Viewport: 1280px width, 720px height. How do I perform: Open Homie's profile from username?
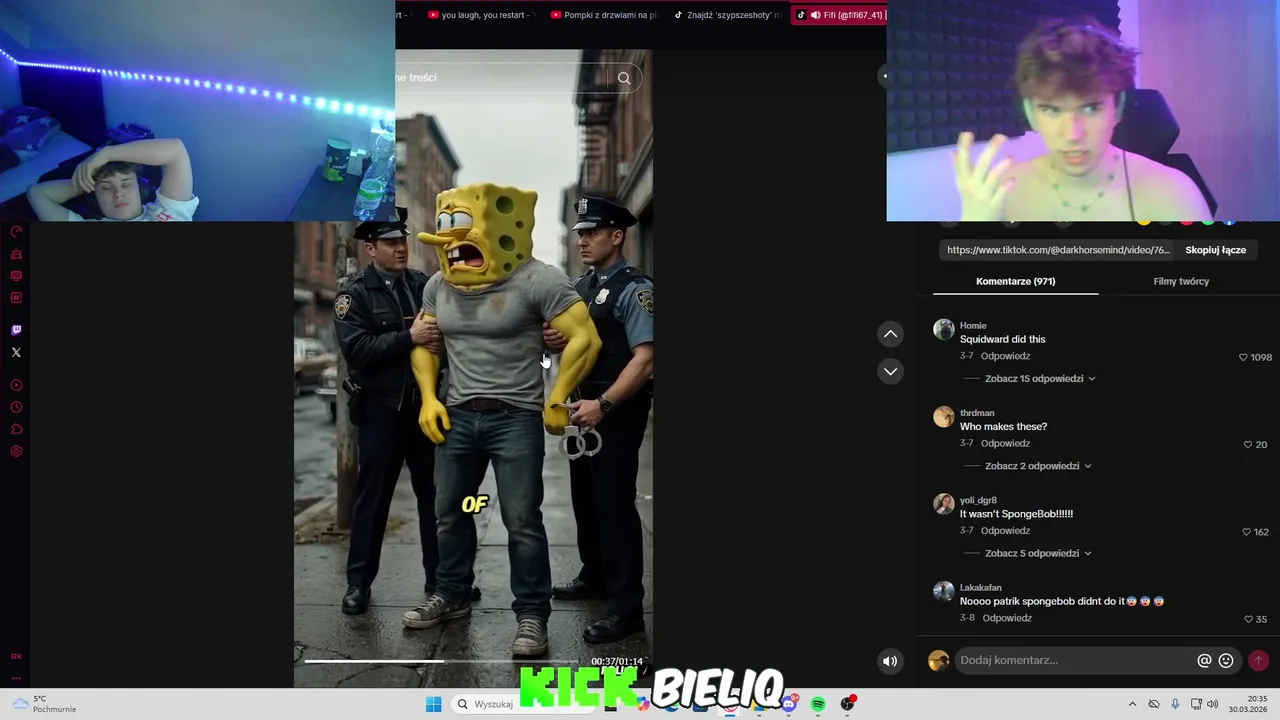pos(973,325)
